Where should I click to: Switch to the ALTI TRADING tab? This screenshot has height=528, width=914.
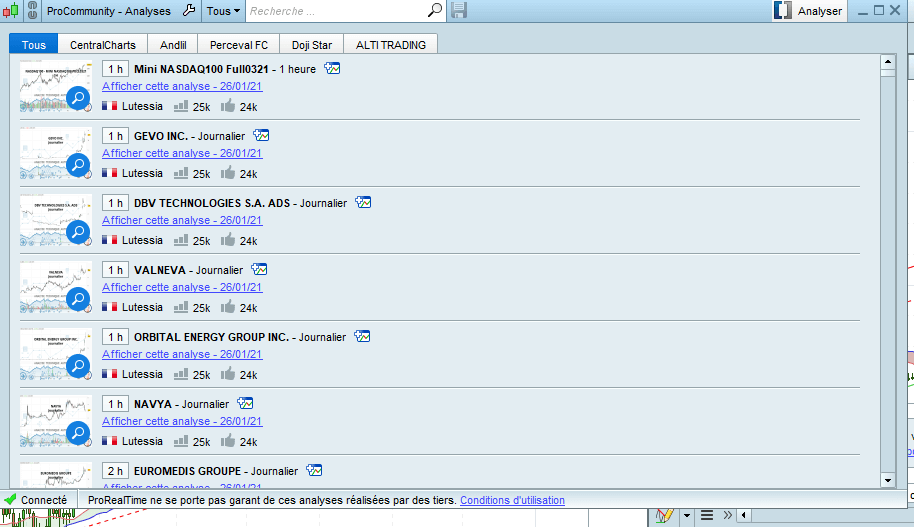point(391,45)
